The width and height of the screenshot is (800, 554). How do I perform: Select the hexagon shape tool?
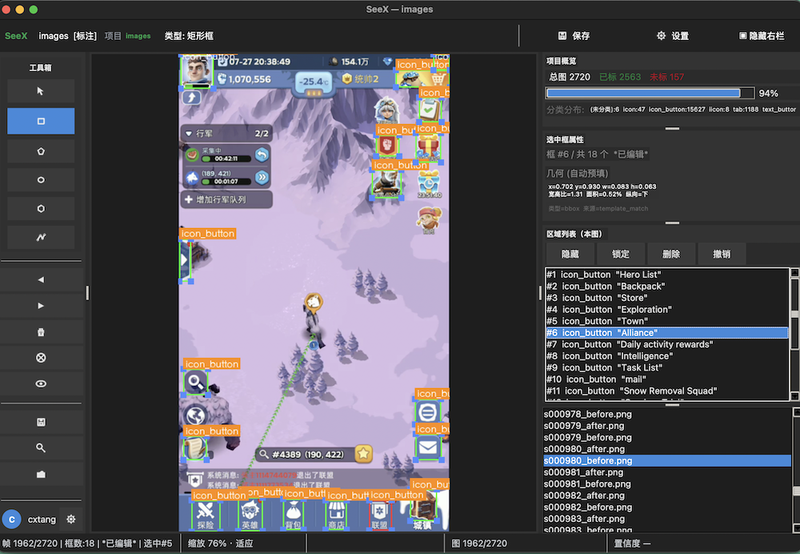[41, 208]
